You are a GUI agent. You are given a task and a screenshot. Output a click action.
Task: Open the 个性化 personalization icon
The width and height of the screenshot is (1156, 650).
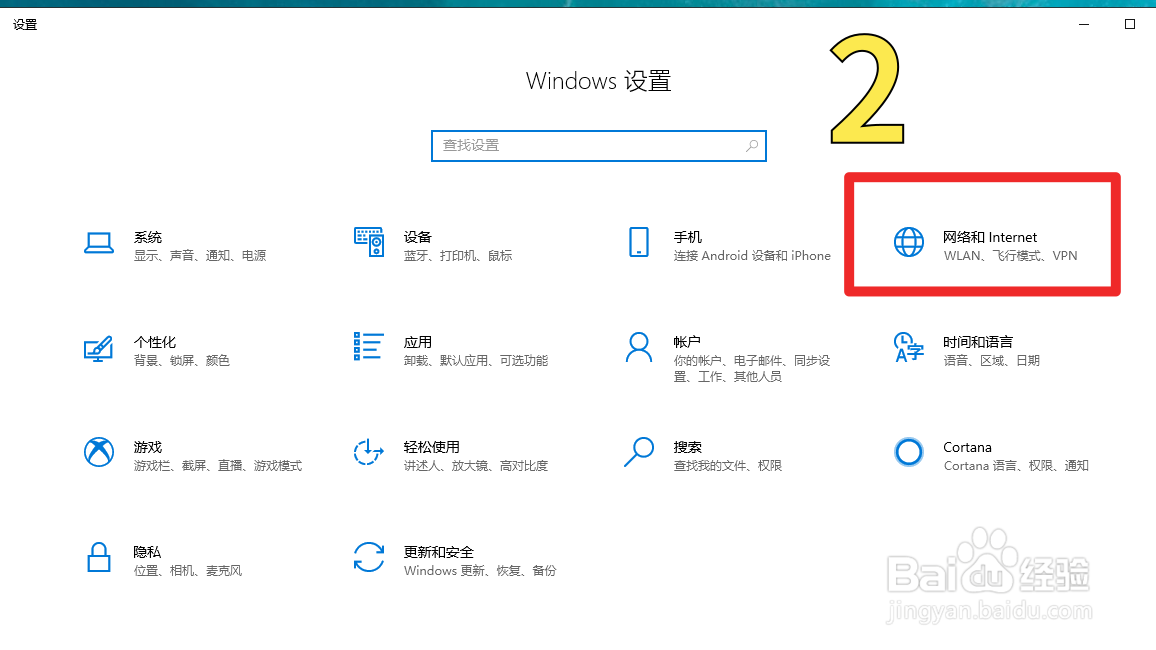pyautogui.click(x=99, y=349)
